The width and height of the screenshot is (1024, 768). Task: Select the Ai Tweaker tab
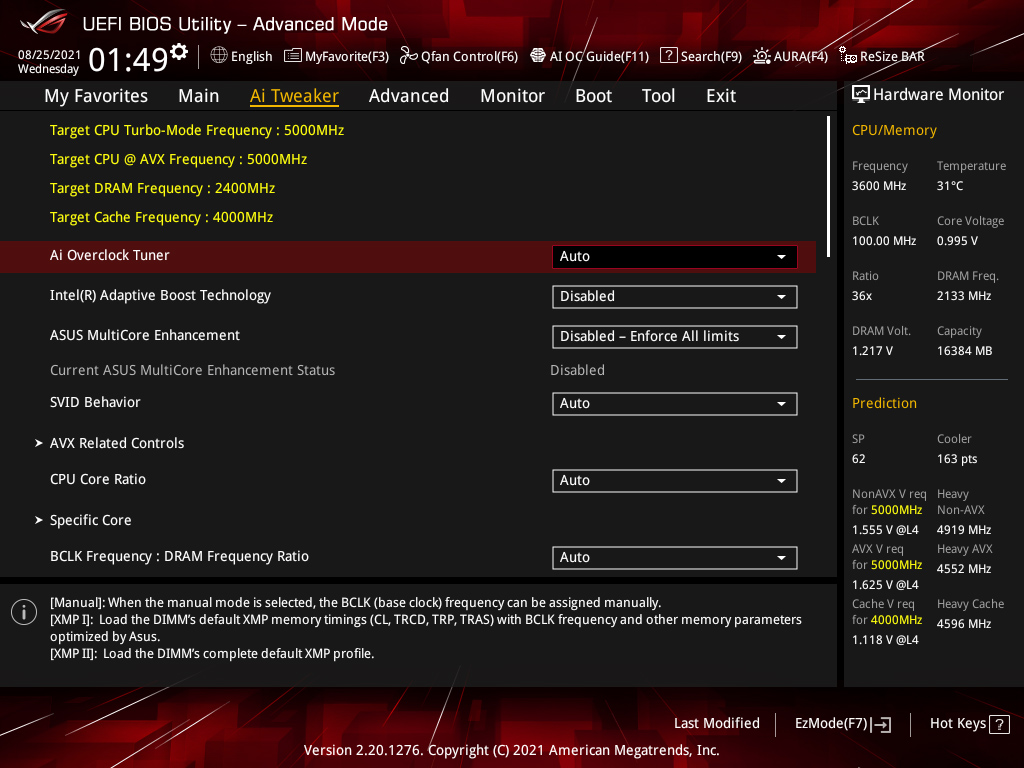[x=294, y=96]
